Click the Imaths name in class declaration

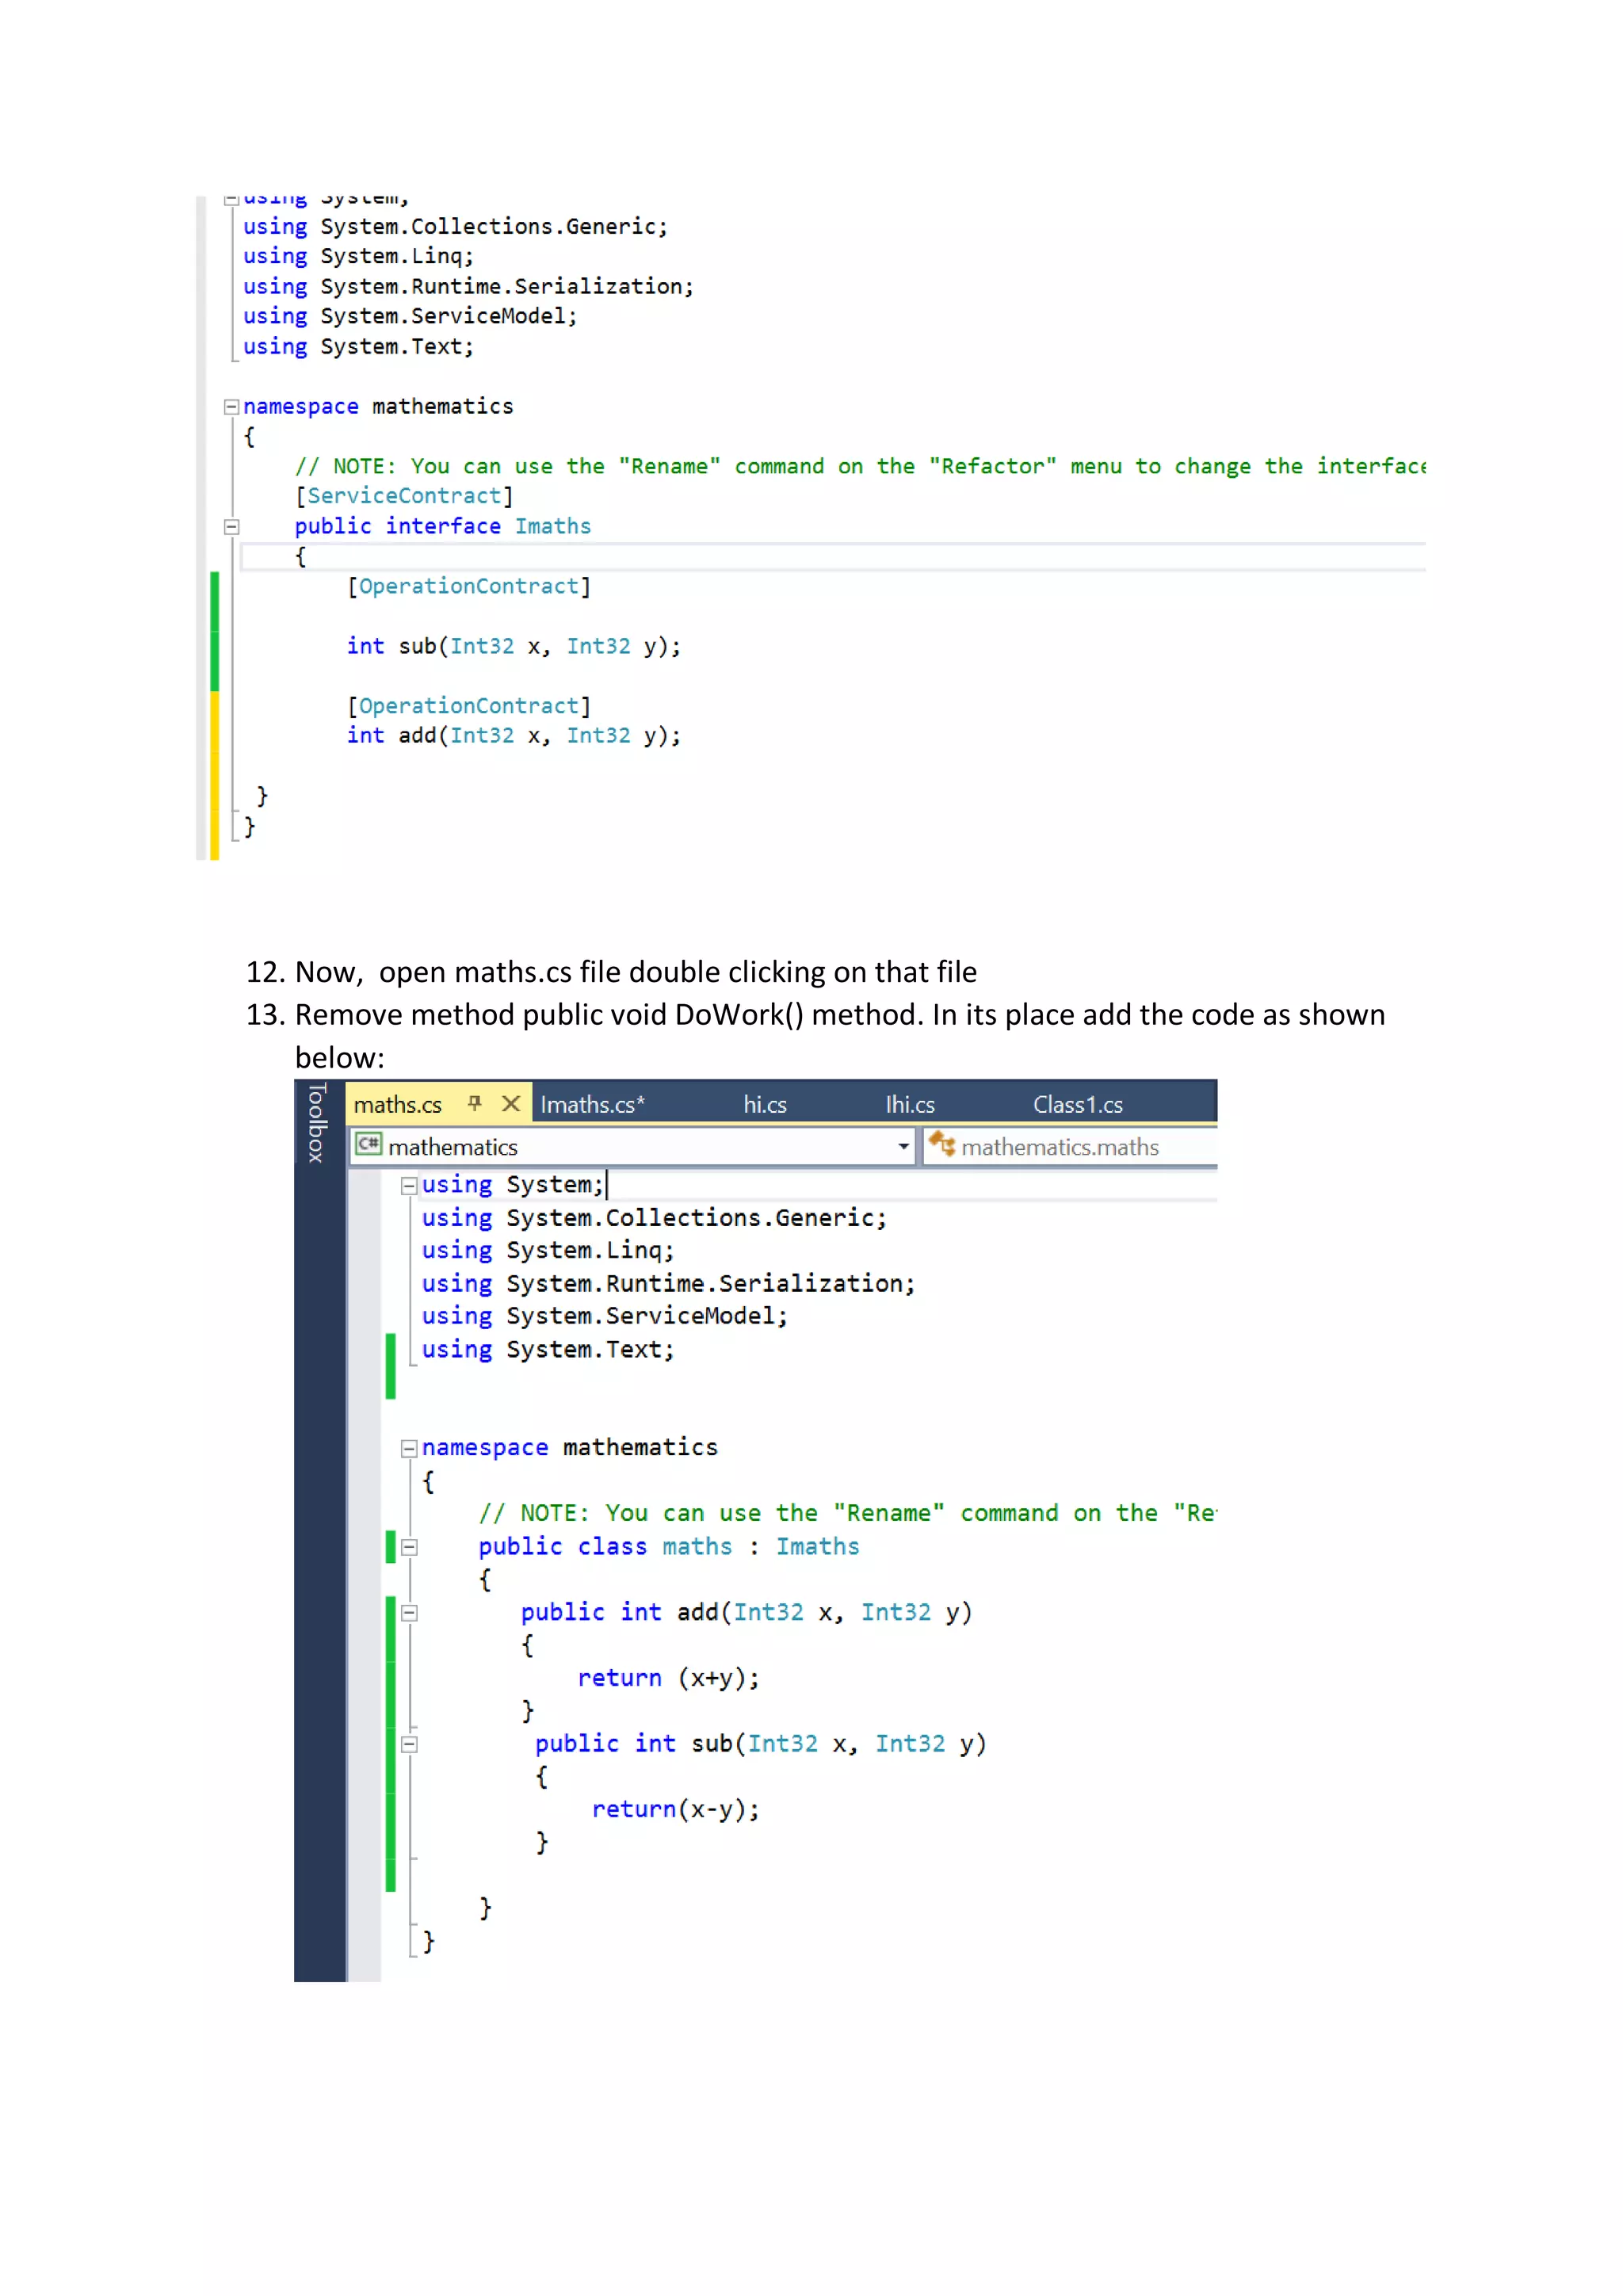click(818, 1546)
